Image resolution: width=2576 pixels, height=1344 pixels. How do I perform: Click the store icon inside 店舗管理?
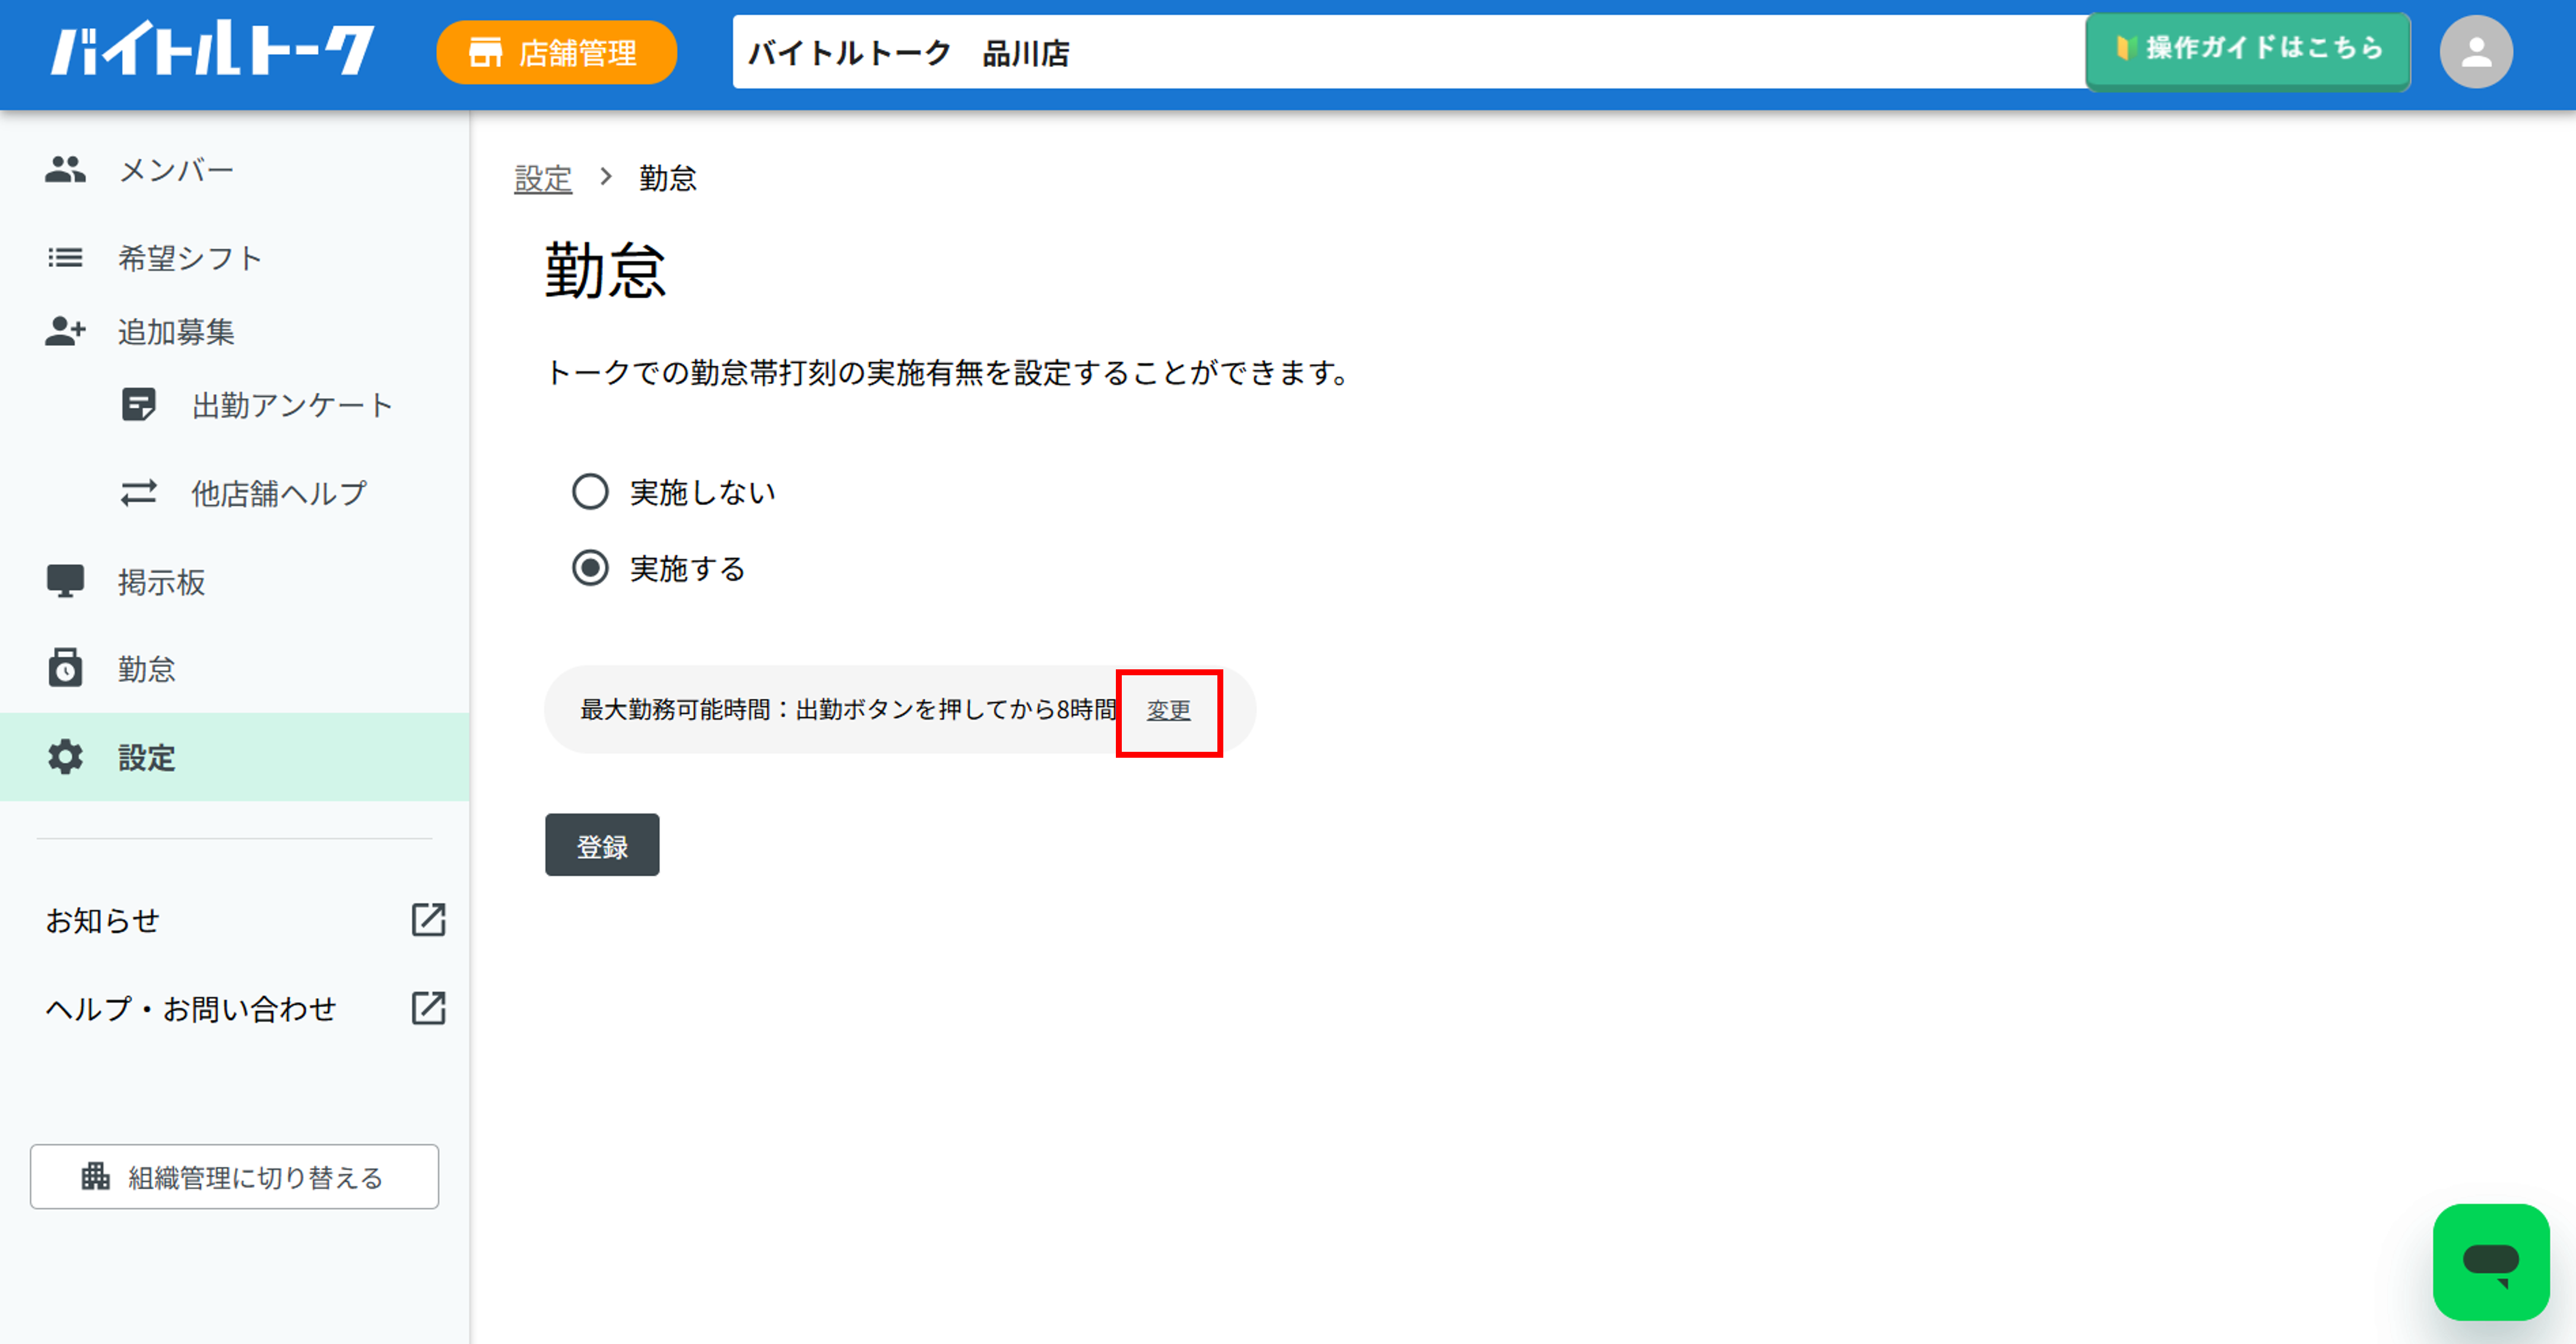click(x=486, y=53)
